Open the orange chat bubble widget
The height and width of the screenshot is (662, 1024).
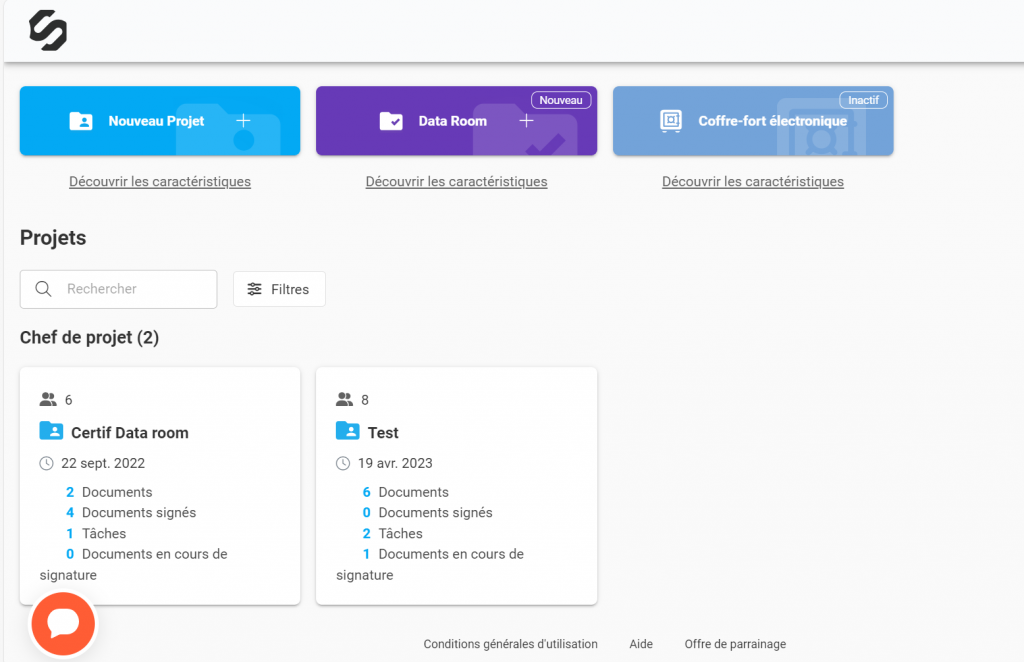[x=63, y=624]
